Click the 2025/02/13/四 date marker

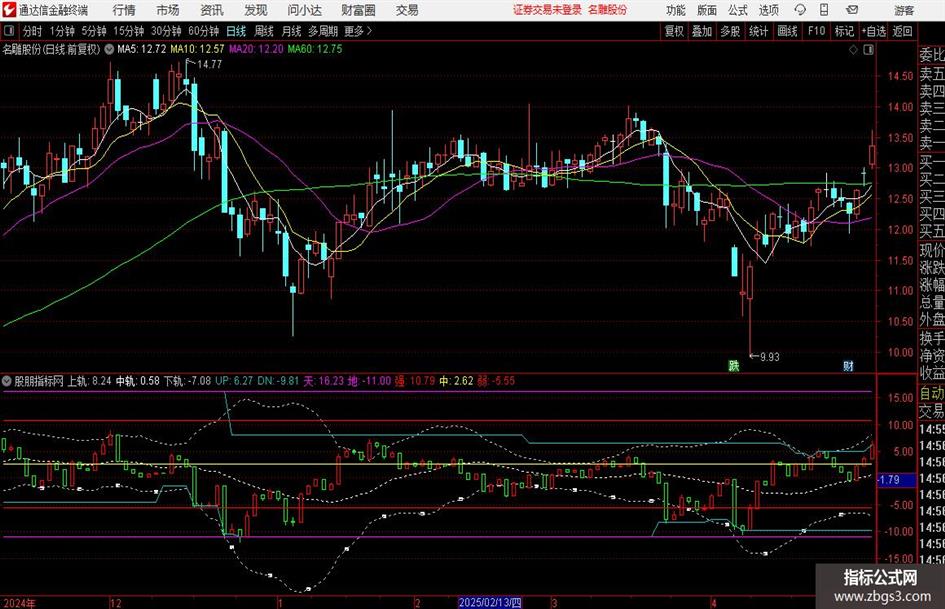[490, 603]
